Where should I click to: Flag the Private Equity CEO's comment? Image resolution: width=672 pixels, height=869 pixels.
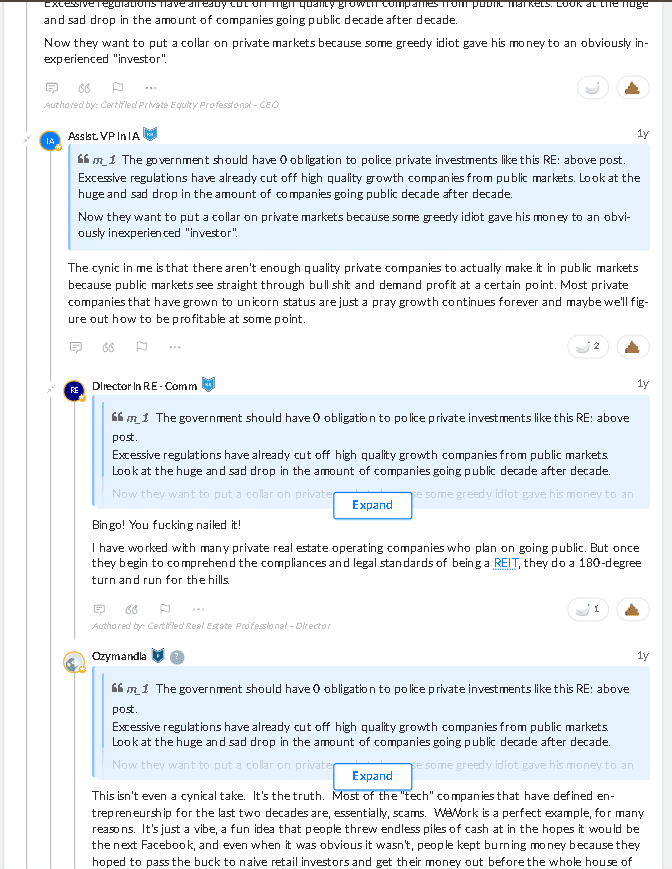117,88
